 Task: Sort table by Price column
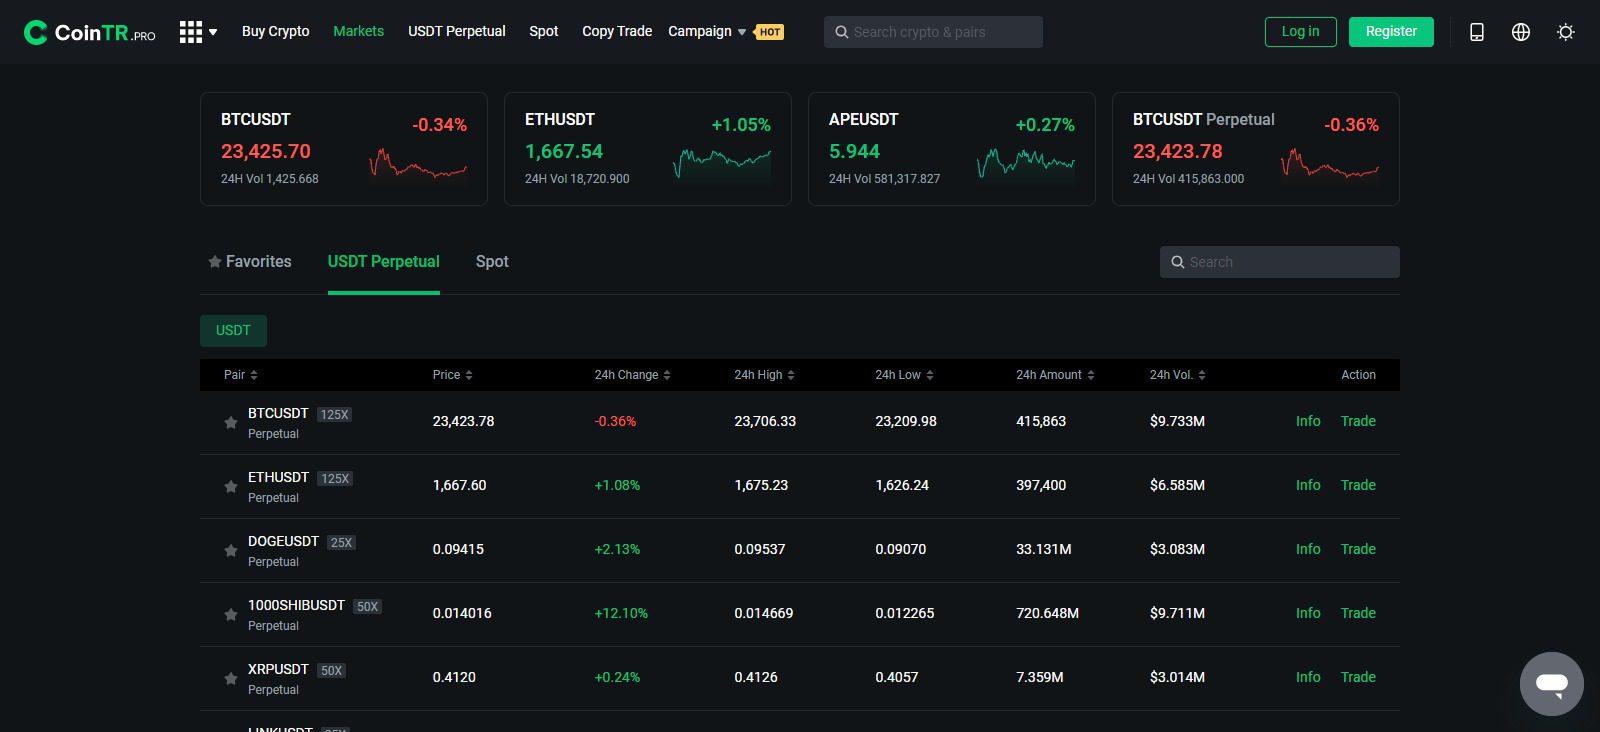tap(453, 375)
